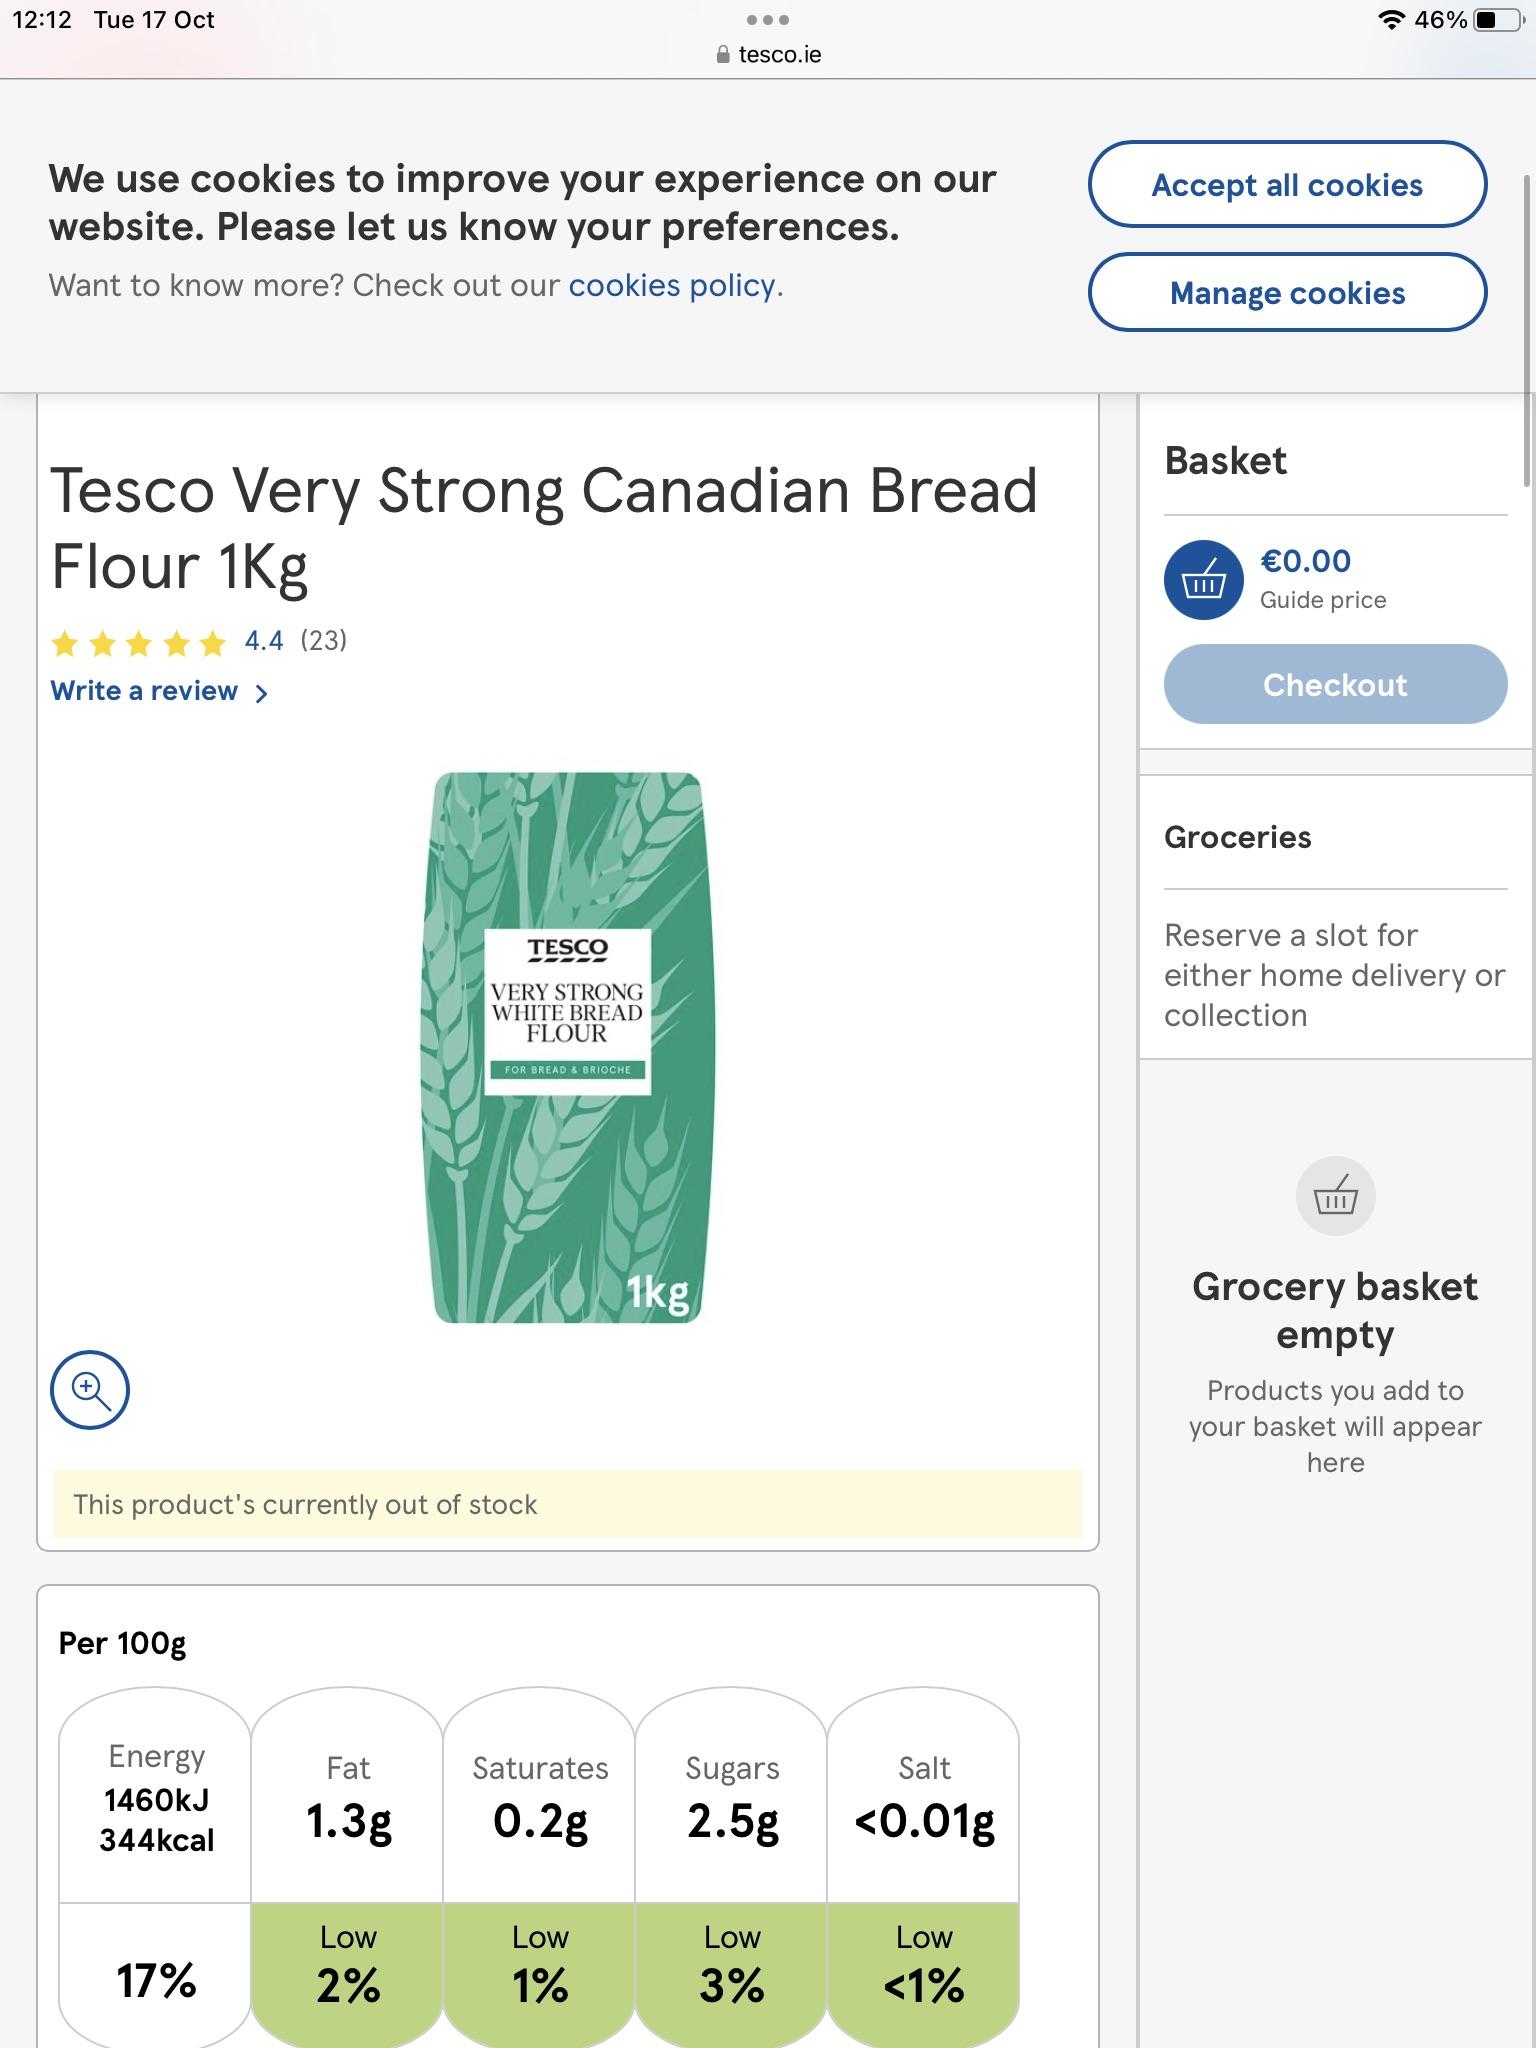Viewport: 1536px width, 2048px height.
Task: Expand Write a review via its chevron
Action: tap(261, 691)
